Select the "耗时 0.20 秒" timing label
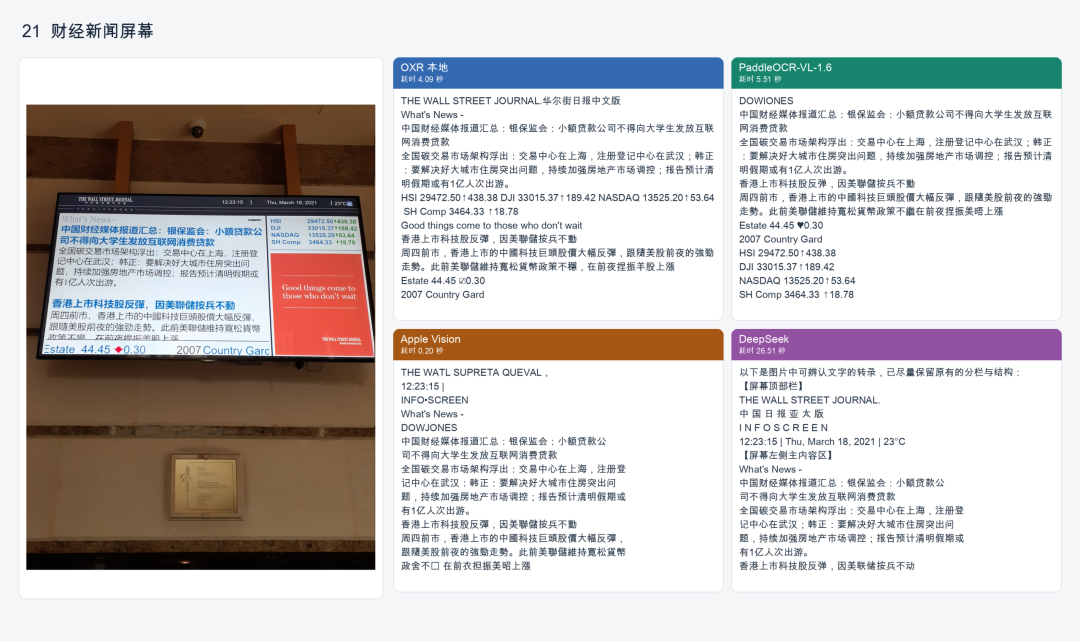Viewport: 1080px width, 641px height. [x=422, y=351]
